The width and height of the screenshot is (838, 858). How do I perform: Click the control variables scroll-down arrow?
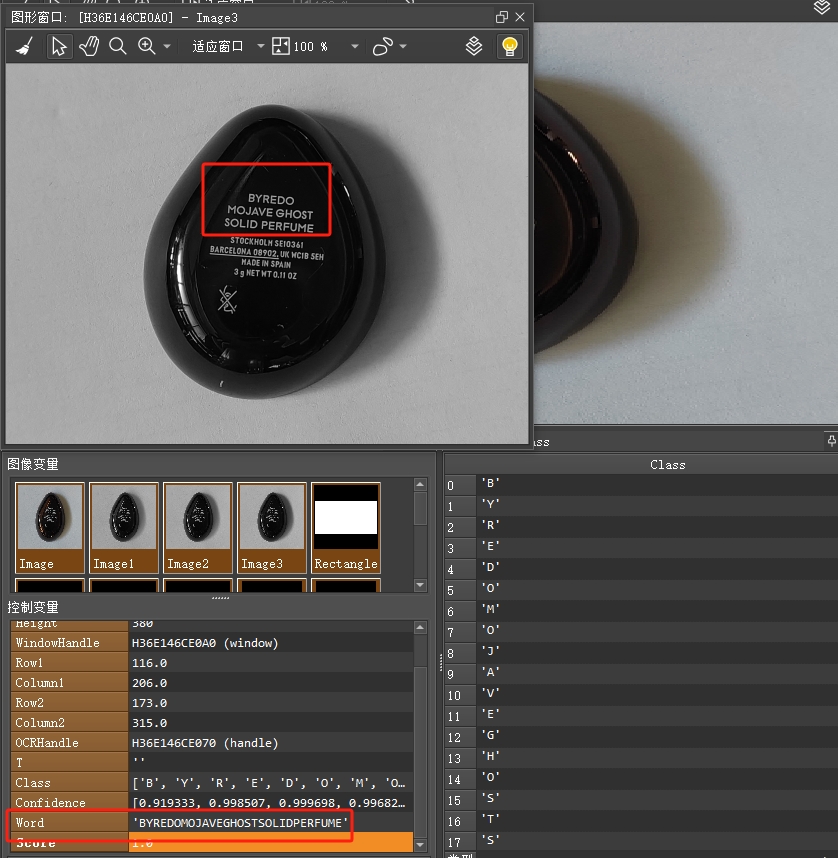point(420,845)
